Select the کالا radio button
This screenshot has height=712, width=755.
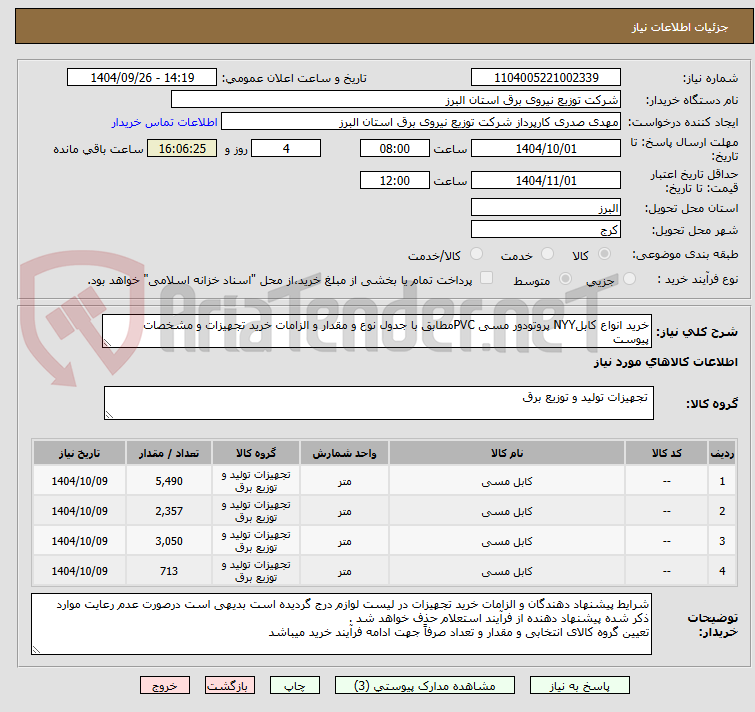click(604, 254)
